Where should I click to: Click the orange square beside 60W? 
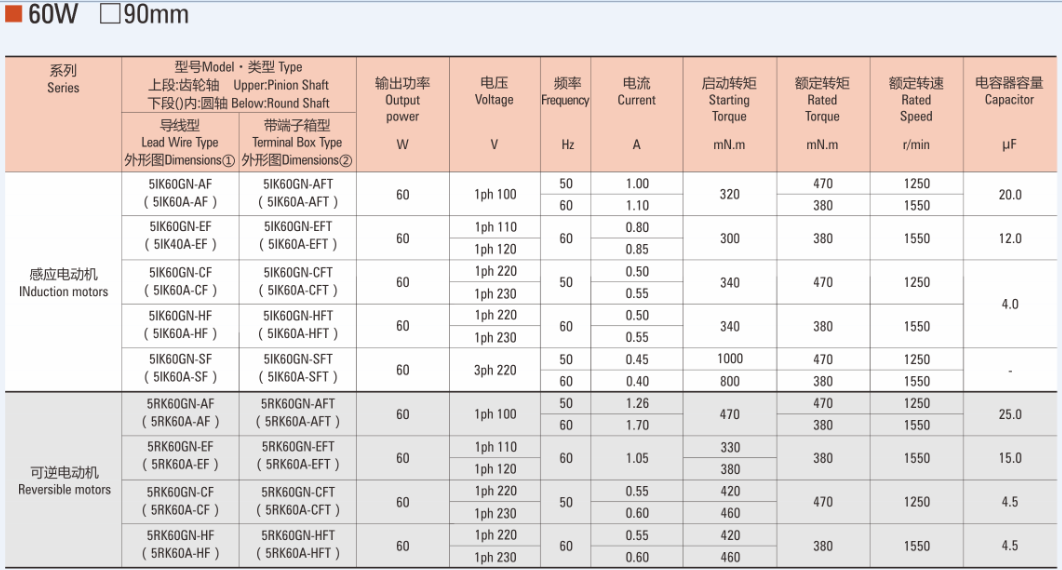point(15,16)
